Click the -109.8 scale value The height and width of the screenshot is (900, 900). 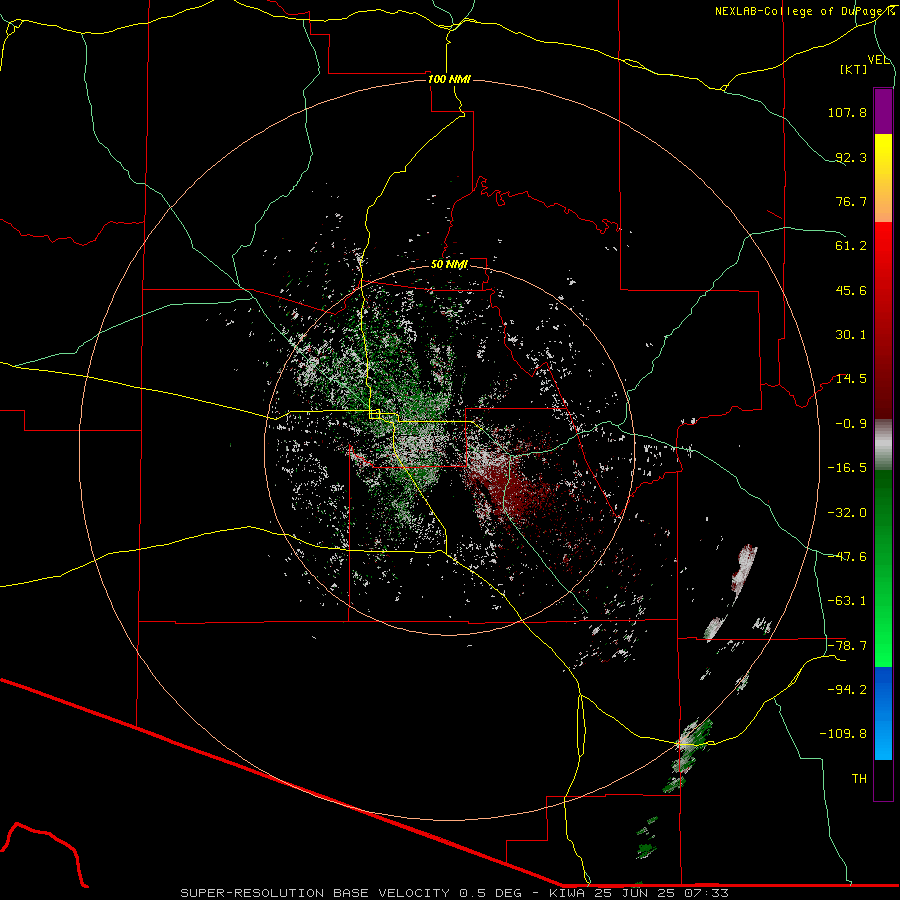point(844,734)
